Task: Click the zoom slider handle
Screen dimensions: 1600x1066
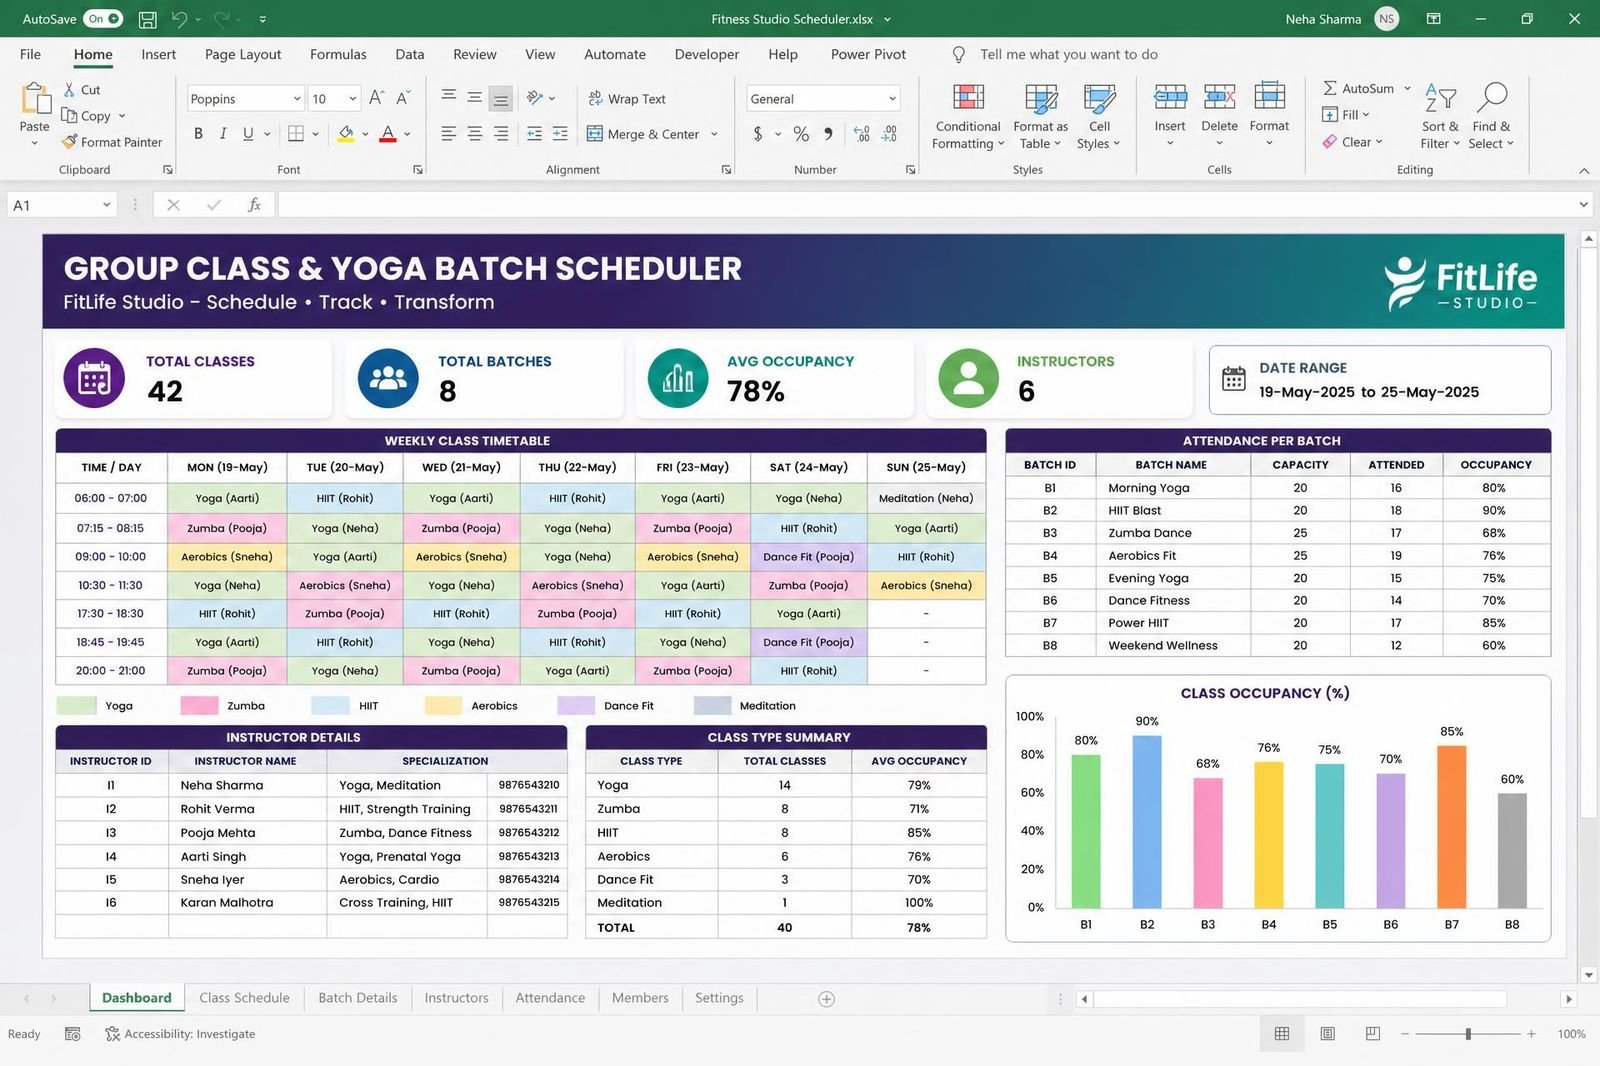Action: click(1468, 1034)
